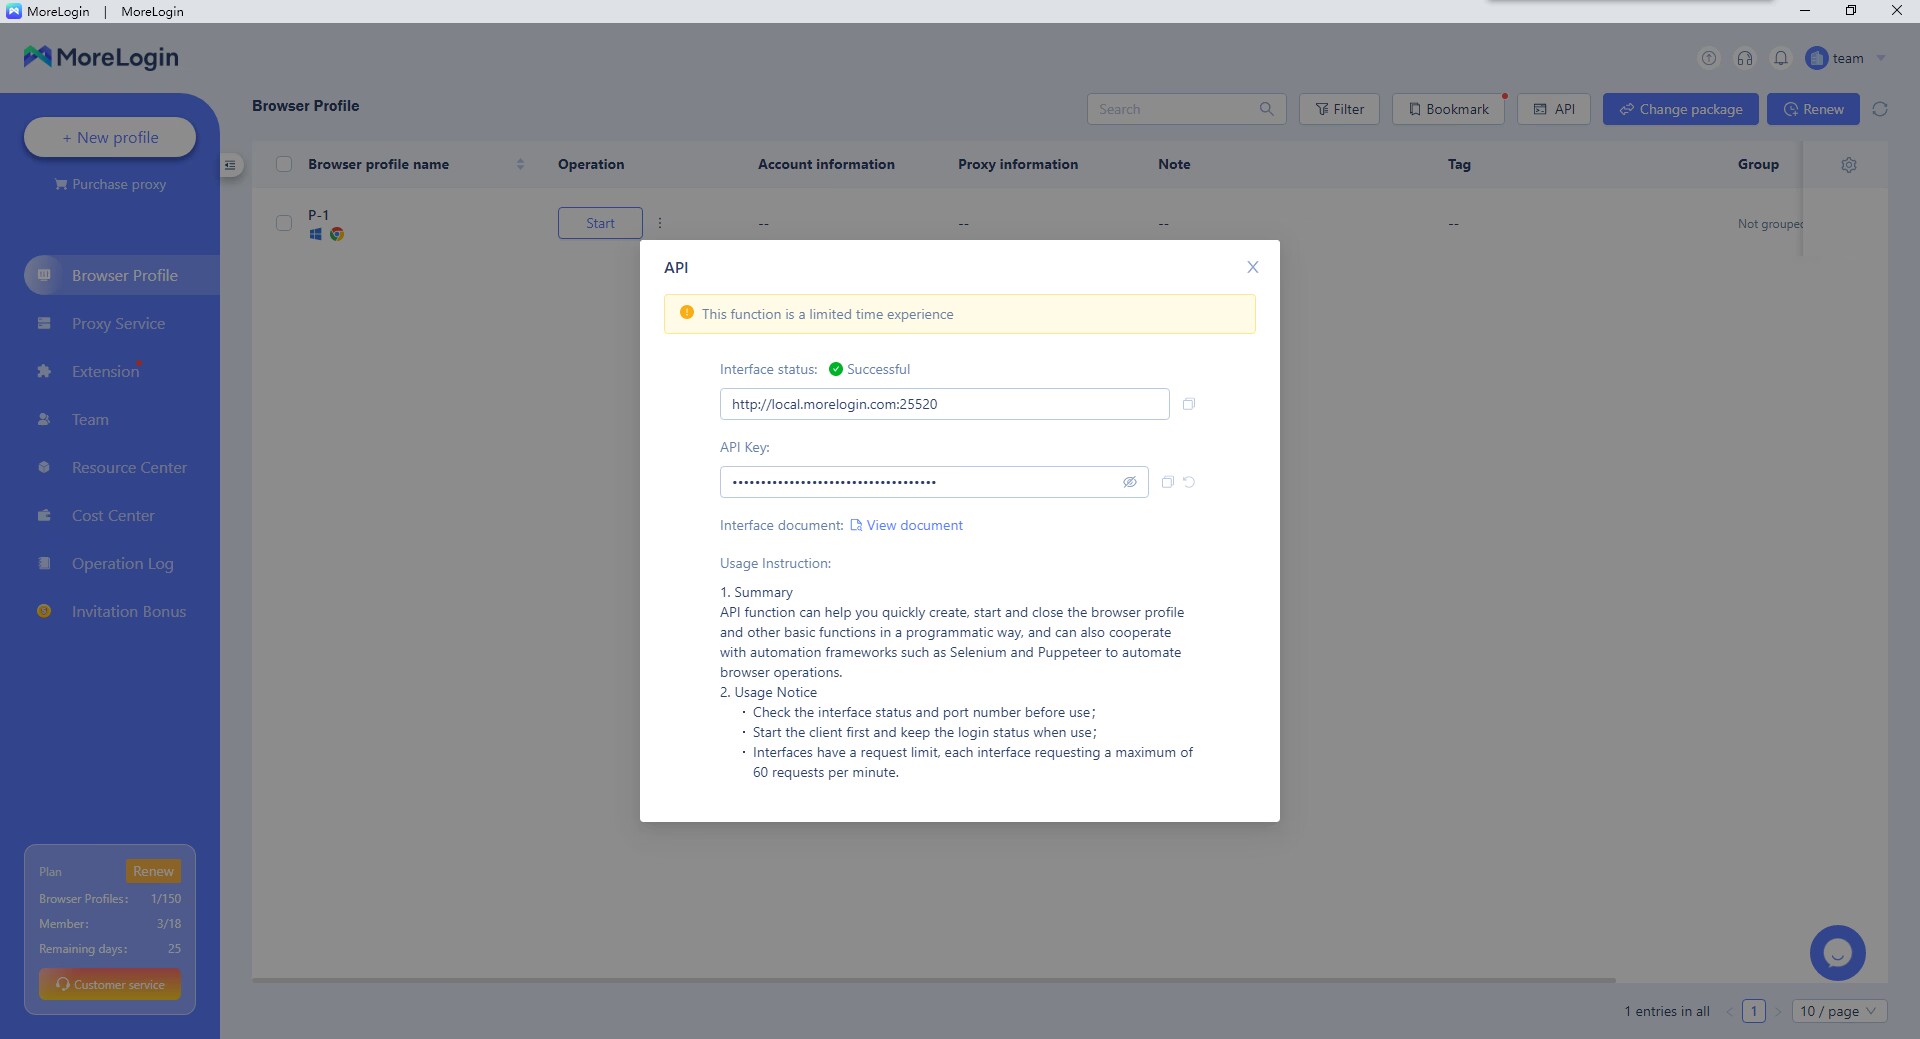1920x1039 pixels.
Task: Select Browser Profile in sidebar
Action: pyautogui.click(x=122, y=275)
